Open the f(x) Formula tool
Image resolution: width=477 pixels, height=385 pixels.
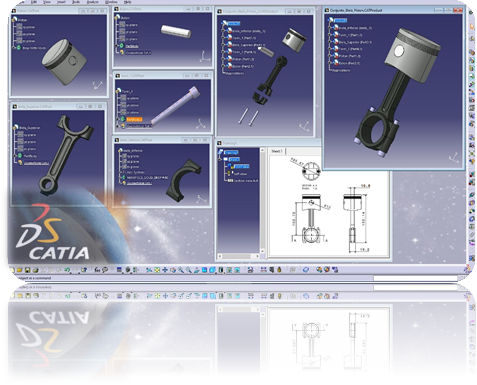[x=97, y=270]
